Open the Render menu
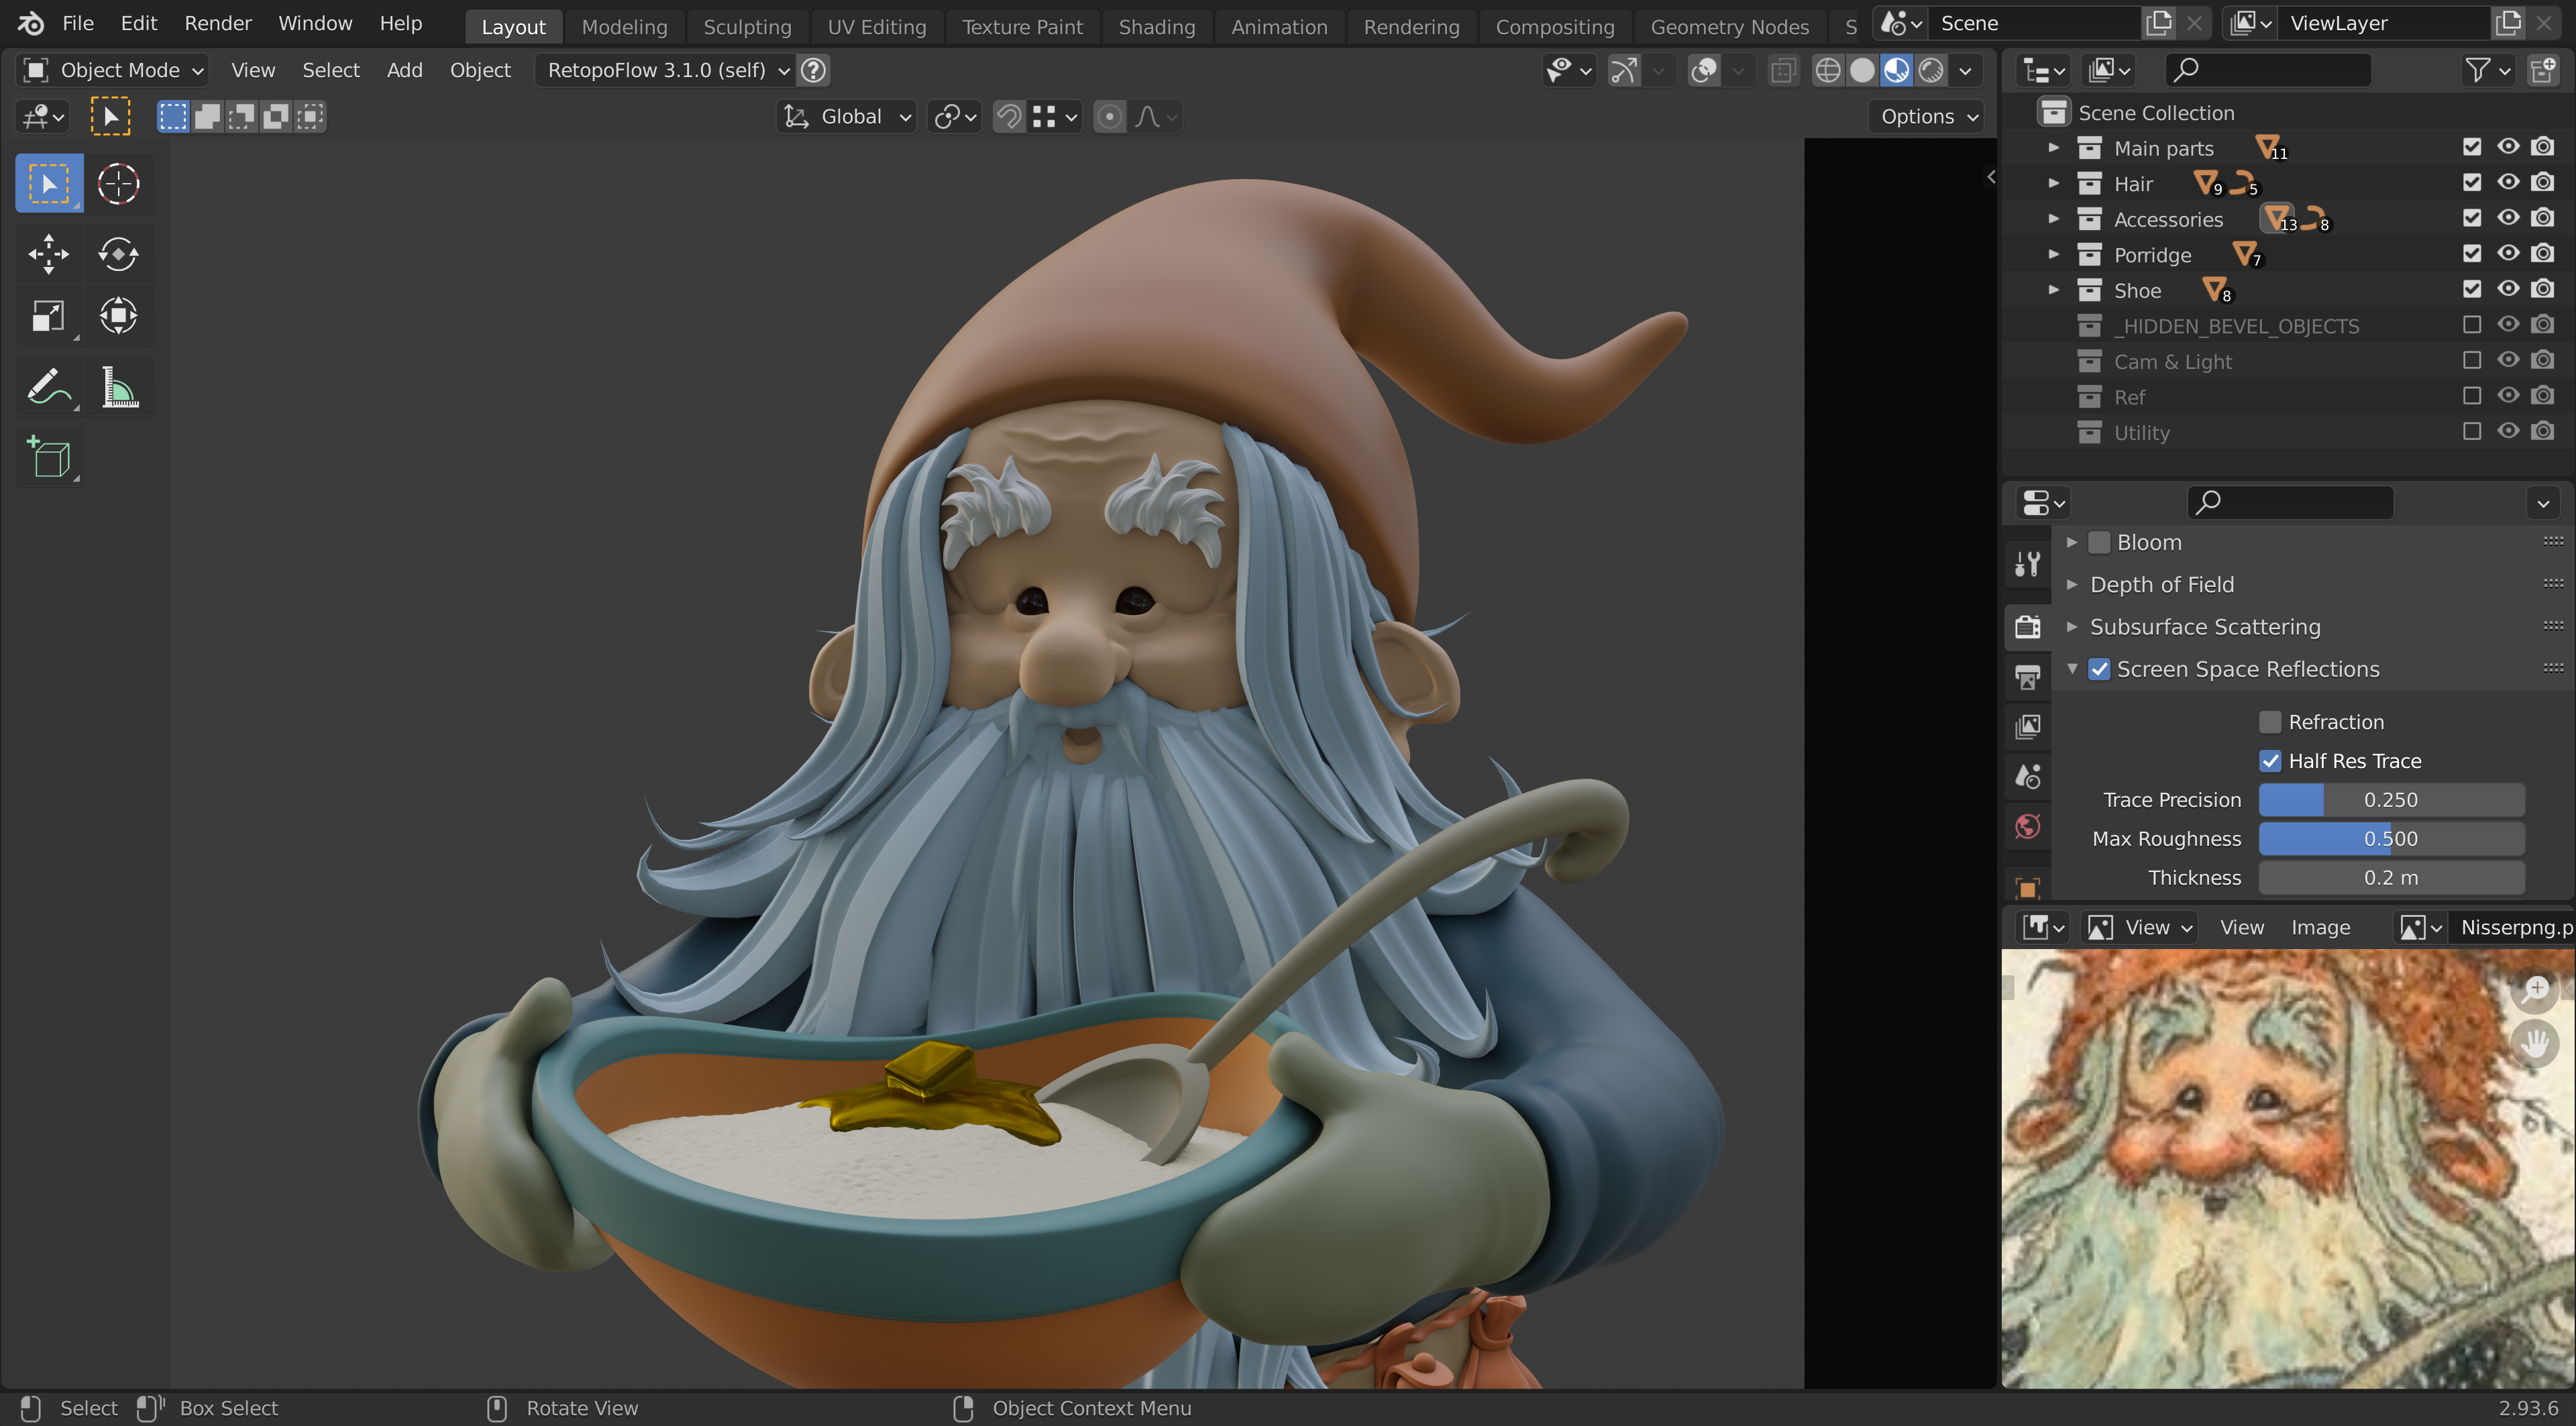Screen dimensions: 2576x1426 217,23
